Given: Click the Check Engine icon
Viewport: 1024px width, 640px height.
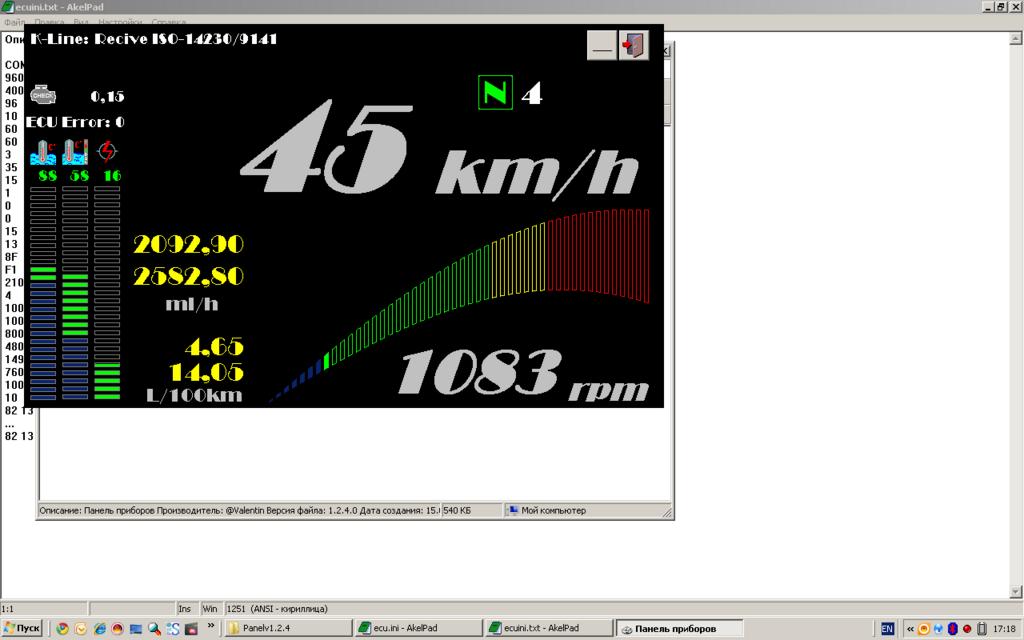Looking at the screenshot, I should pyautogui.click(x=44, y=95).
